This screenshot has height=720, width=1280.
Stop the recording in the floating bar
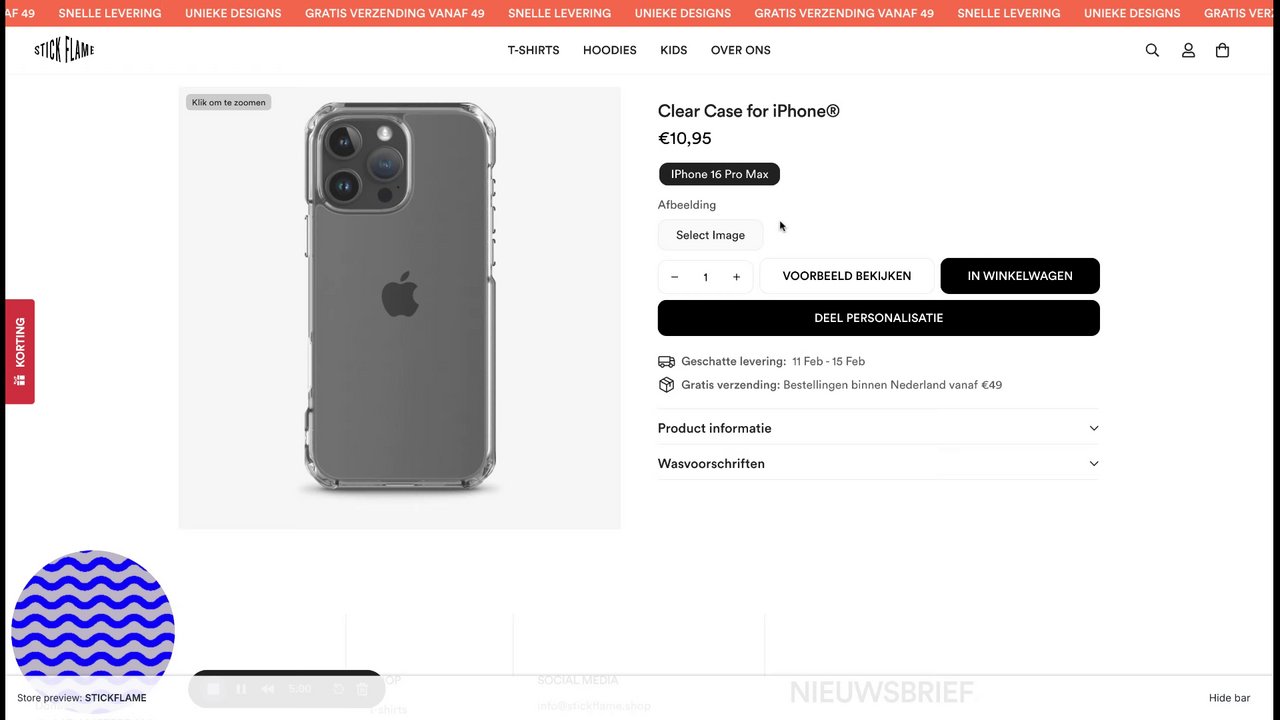point(213,689)
